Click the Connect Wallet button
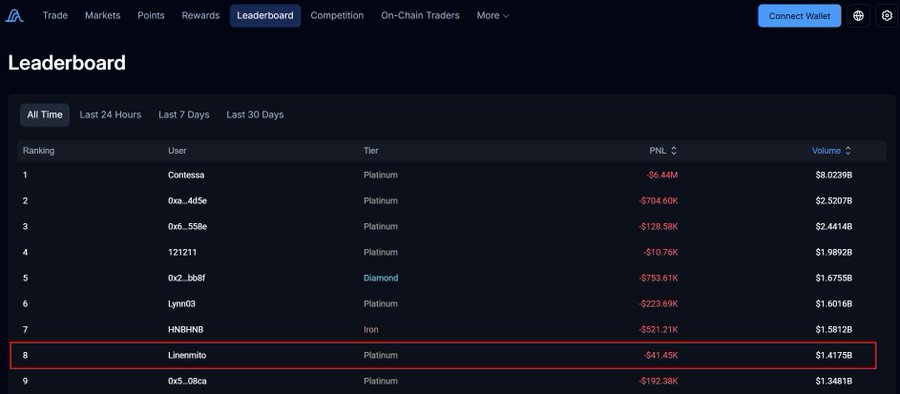Image resolution: width=900 pixels, height=394 pixels. [799, 16]
